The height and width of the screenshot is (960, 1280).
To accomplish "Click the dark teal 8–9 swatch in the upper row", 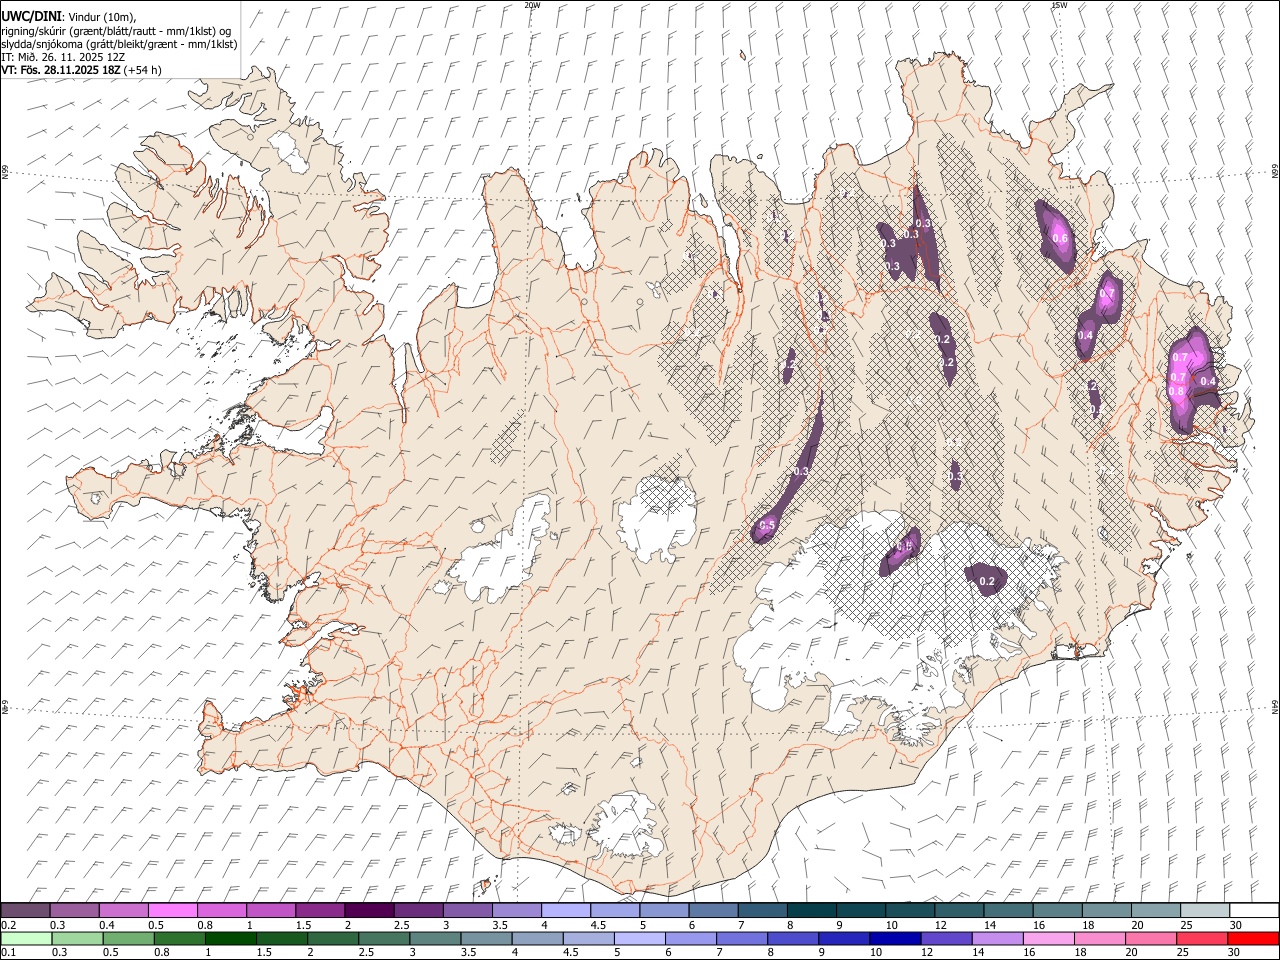I will tap(811, 910).
